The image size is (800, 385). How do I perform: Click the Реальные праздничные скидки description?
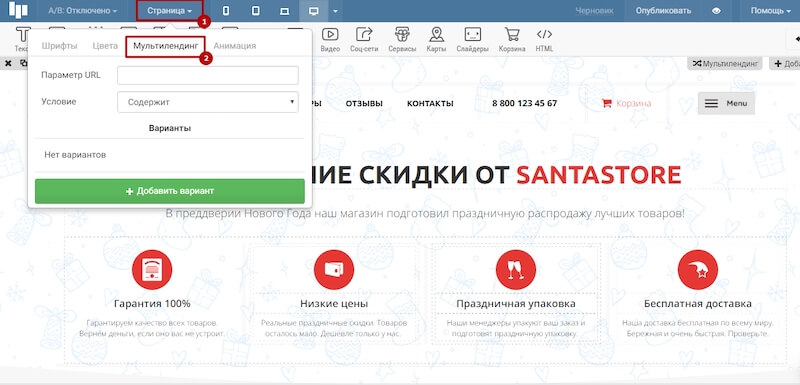click(334, 328)
